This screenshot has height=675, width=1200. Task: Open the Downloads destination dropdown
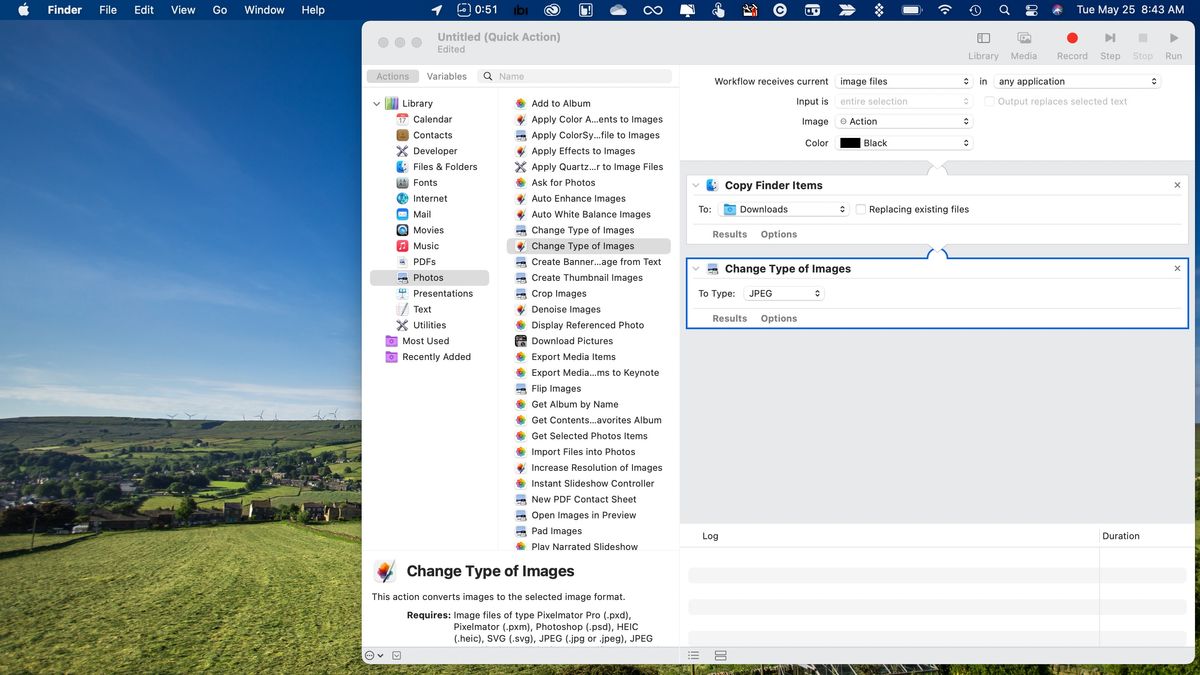click(x=784, y=210)
